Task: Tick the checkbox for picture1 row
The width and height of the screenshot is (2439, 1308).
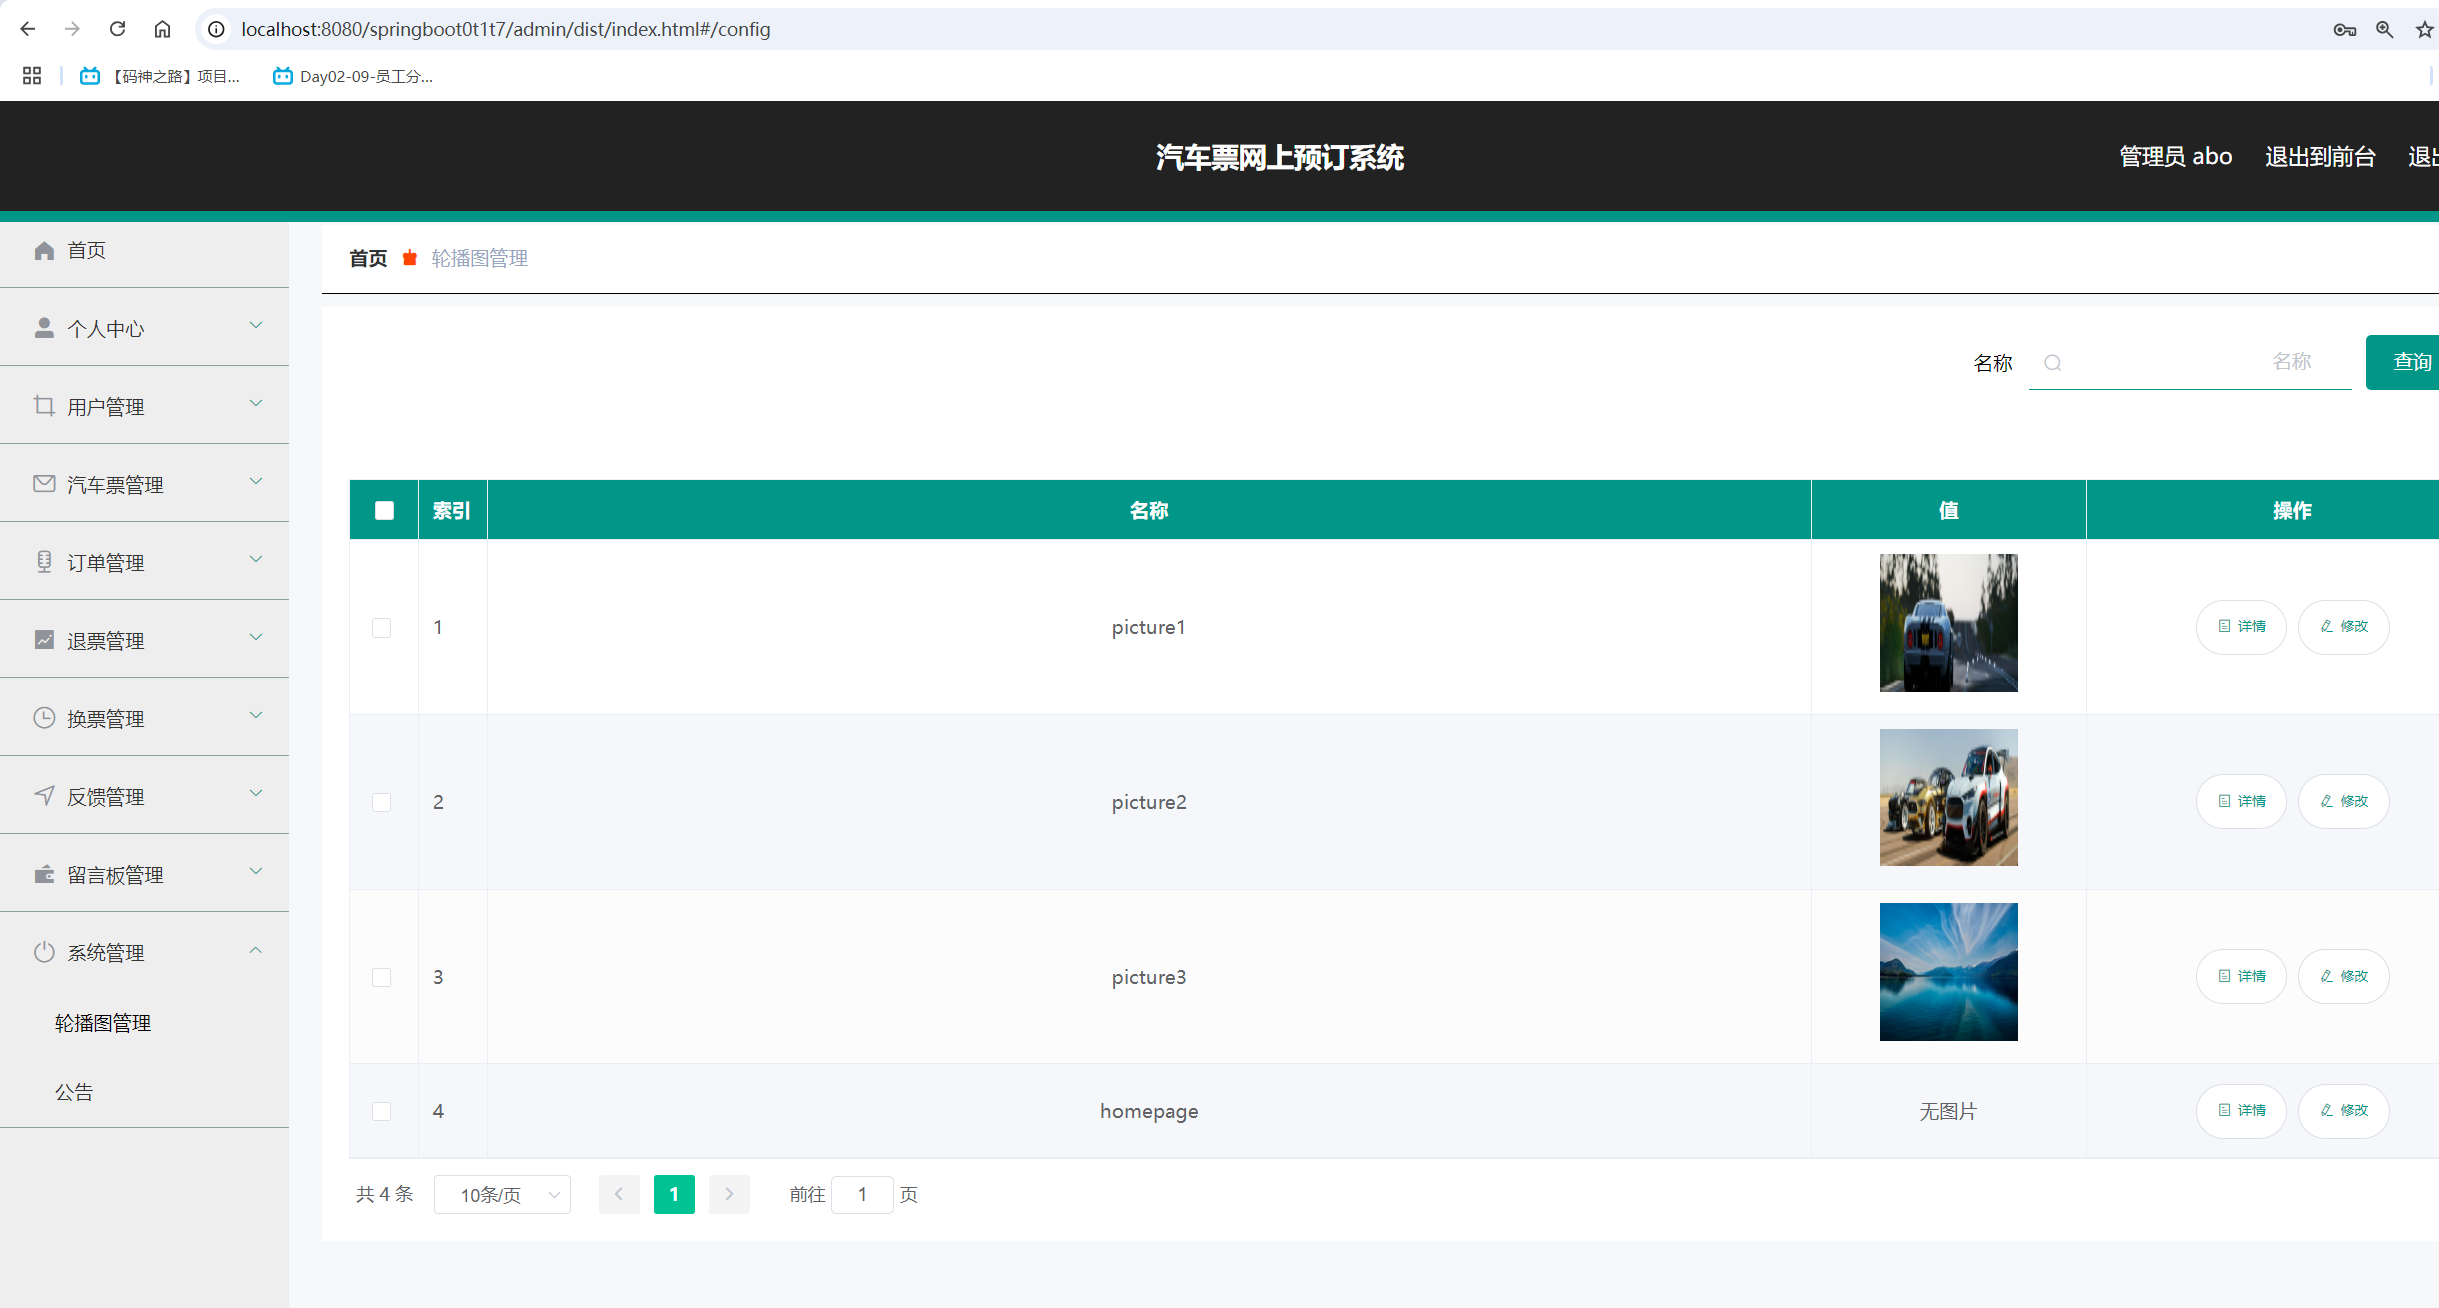Action: 381,628
